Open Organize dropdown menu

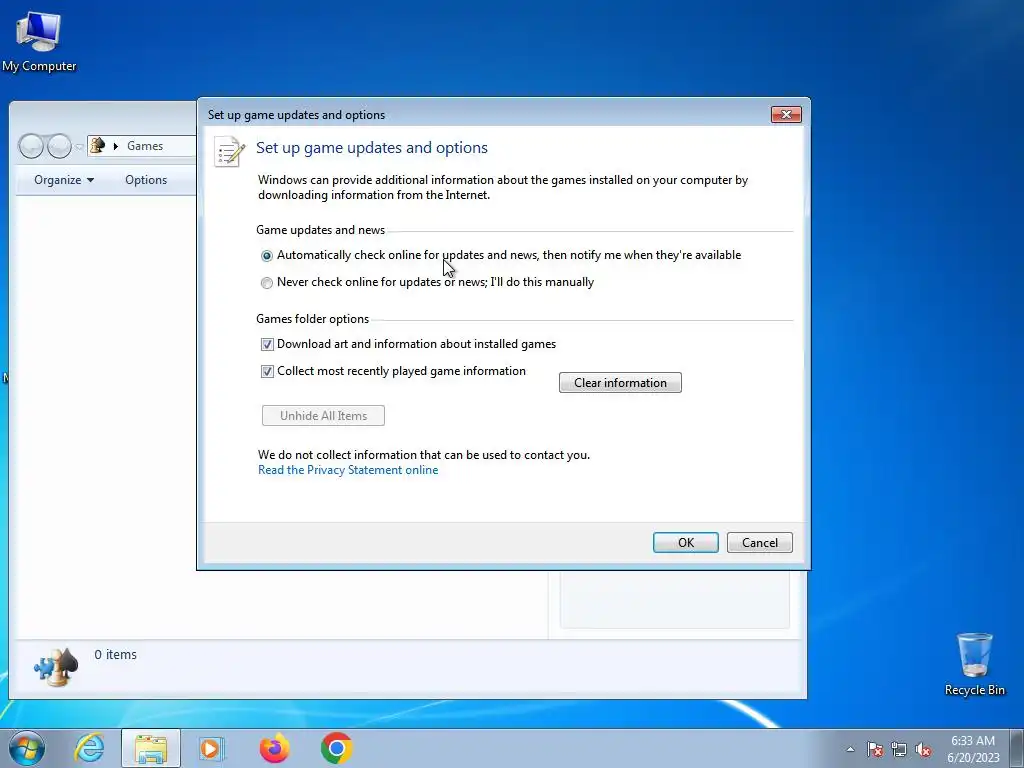pos(63,180)
